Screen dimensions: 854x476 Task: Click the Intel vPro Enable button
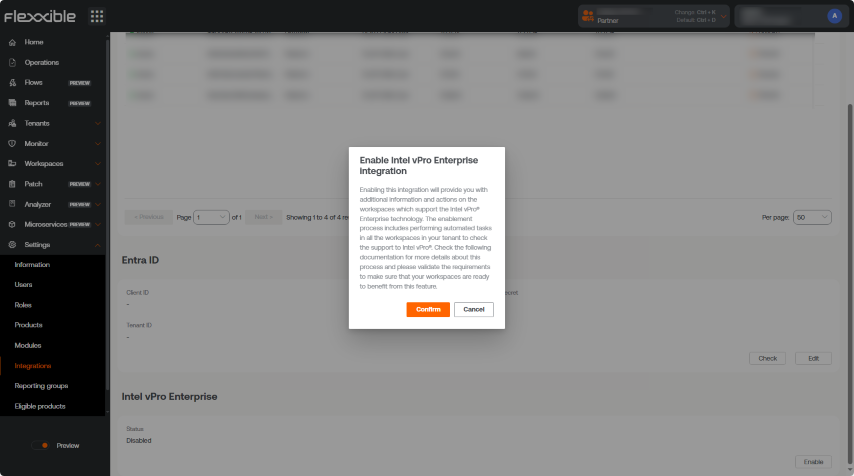pos(813,462)
